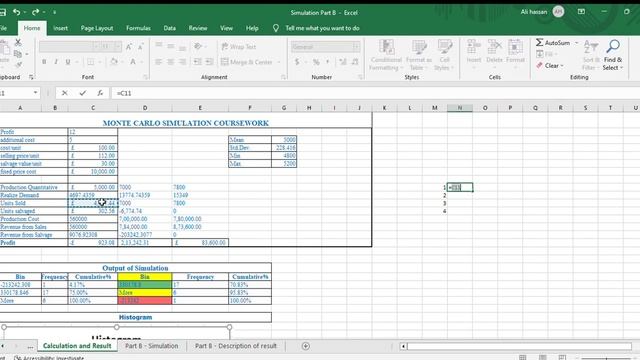This screenshot has height=360, width=640.
Task: Open the font size dropdown
Action: (118, 47)
